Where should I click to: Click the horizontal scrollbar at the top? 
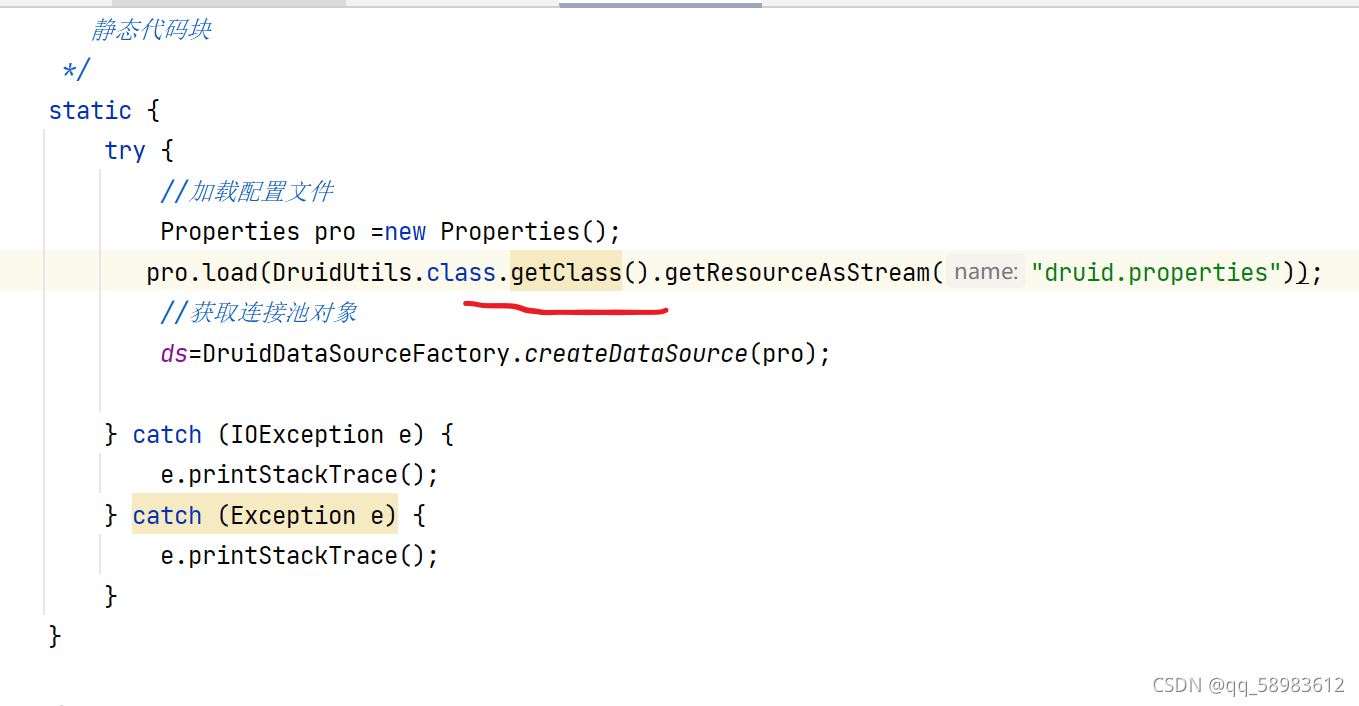click(x=660, y=3)
